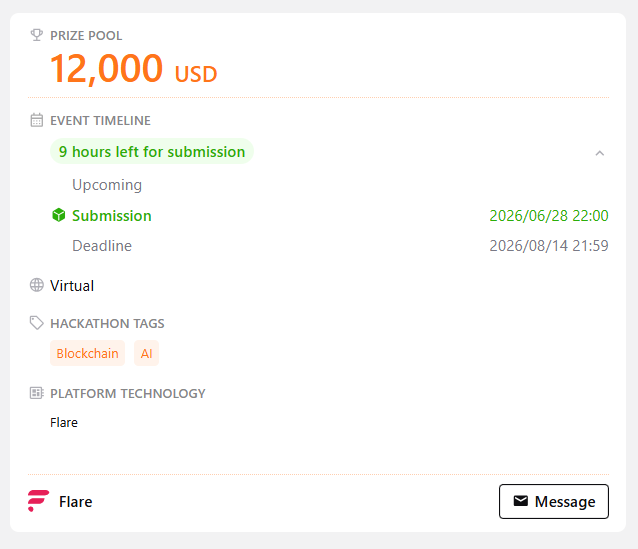This screenshot has height=549, width=638.
Task: Open the Flare organizer name link
Action: 76,501
